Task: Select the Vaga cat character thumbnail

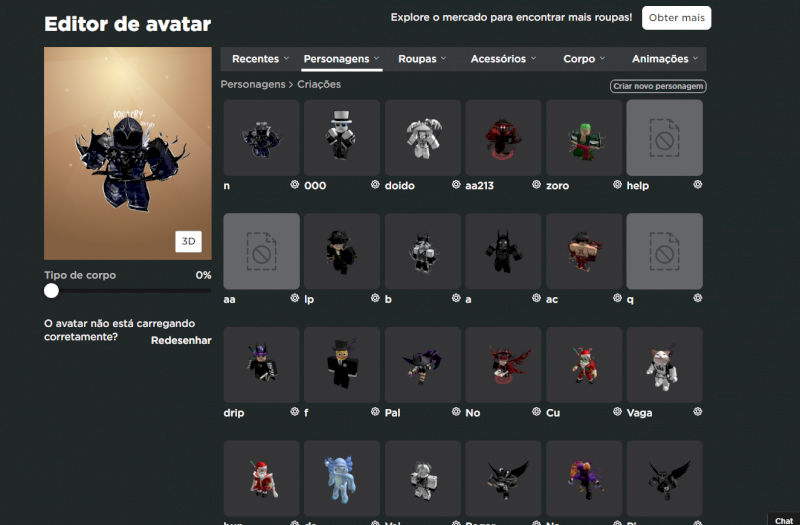Action: tap(664, 365)
